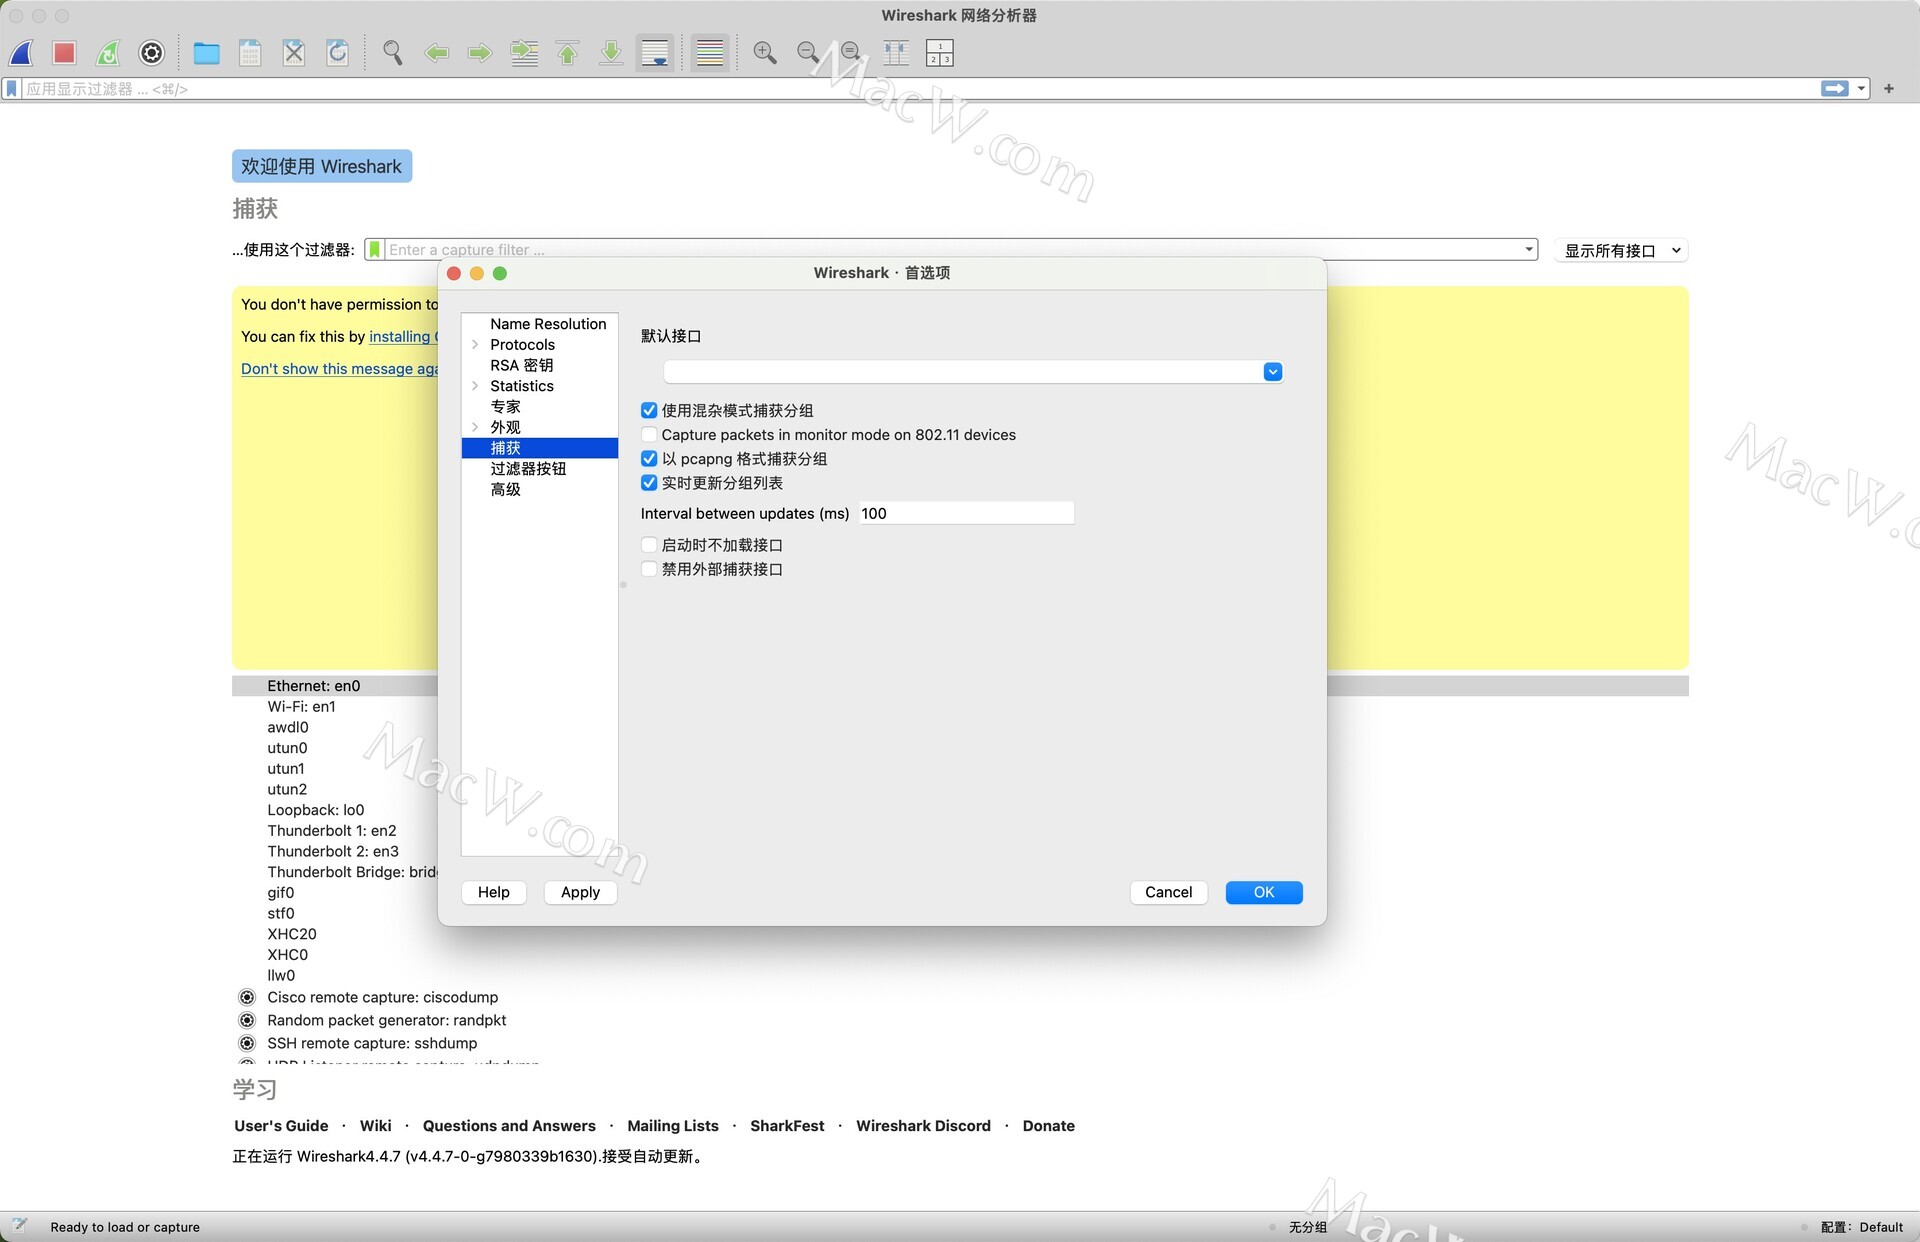The height and width of the screenshot is (1242, 1920).
Task: Select SSH remote capture sshdump interface
Action: (372, 1043)
